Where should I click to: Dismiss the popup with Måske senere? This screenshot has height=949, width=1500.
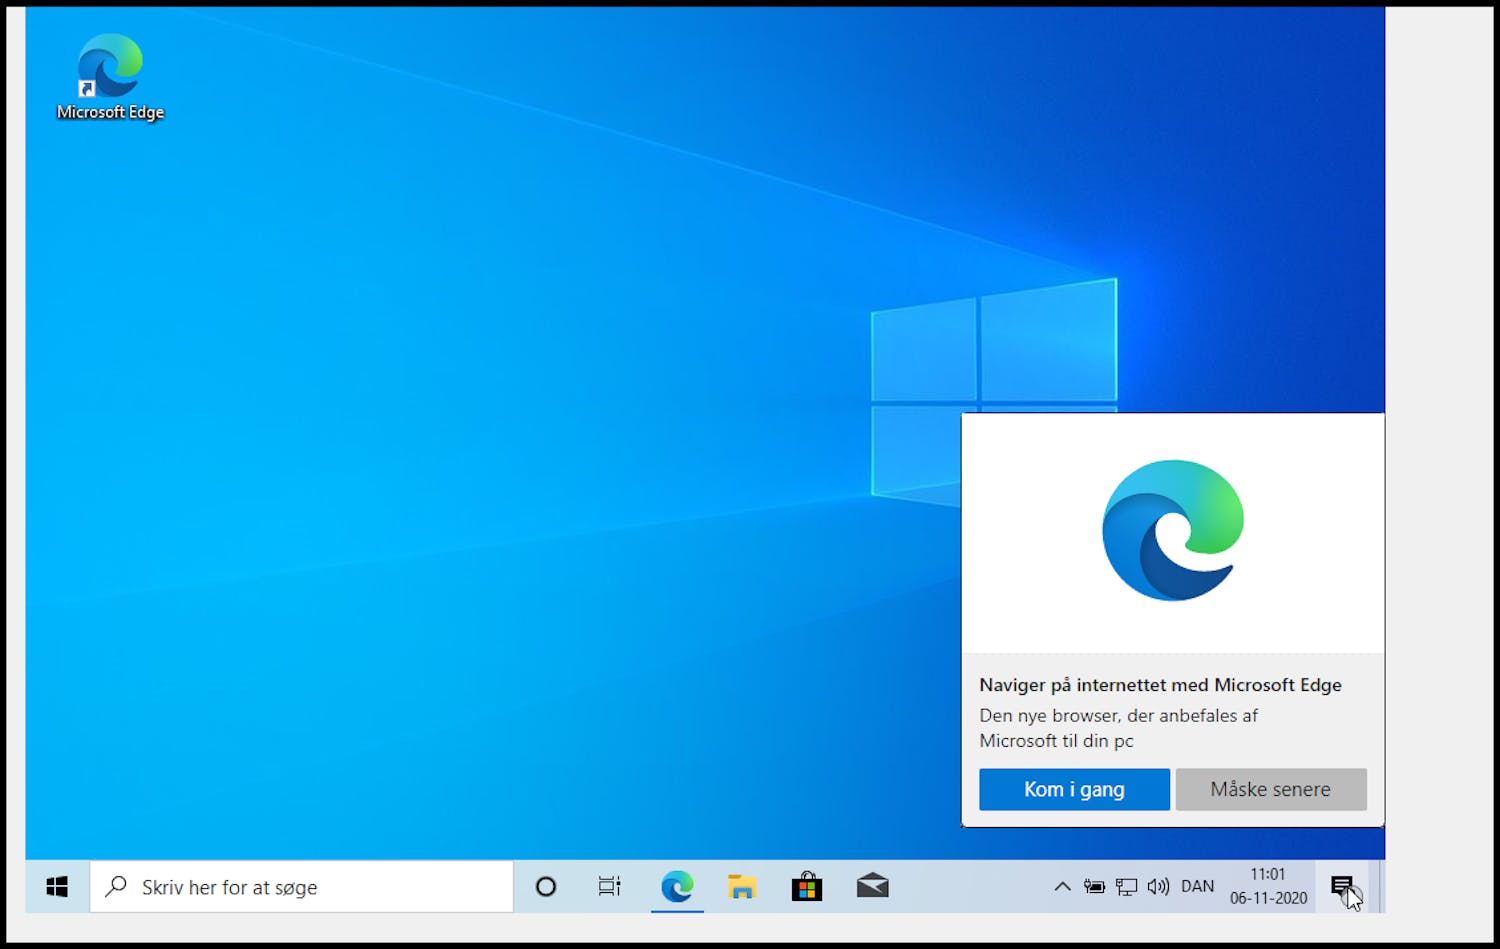pos(1270,789)
